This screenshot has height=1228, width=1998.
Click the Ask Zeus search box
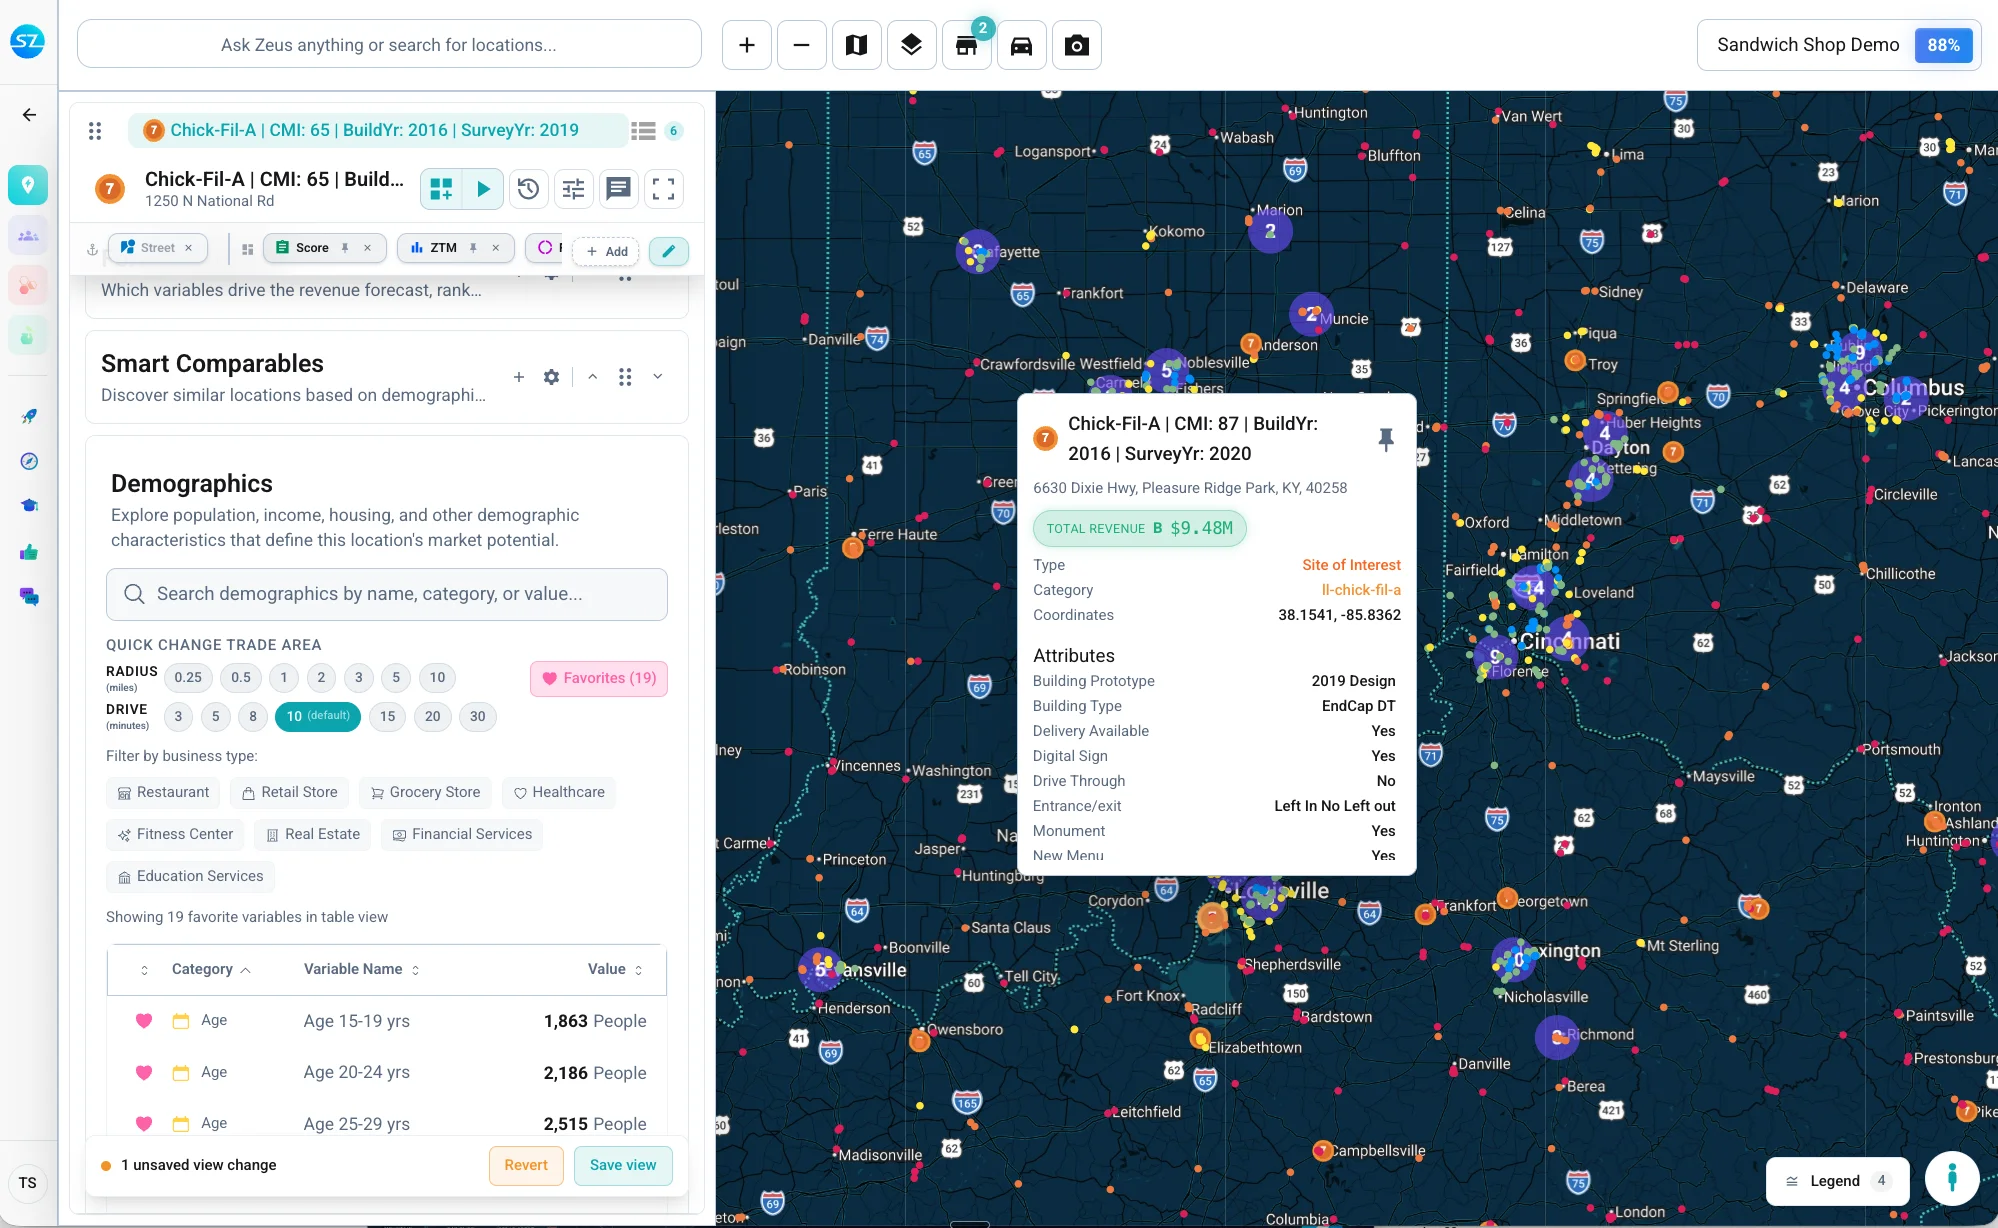coord(389,45)
